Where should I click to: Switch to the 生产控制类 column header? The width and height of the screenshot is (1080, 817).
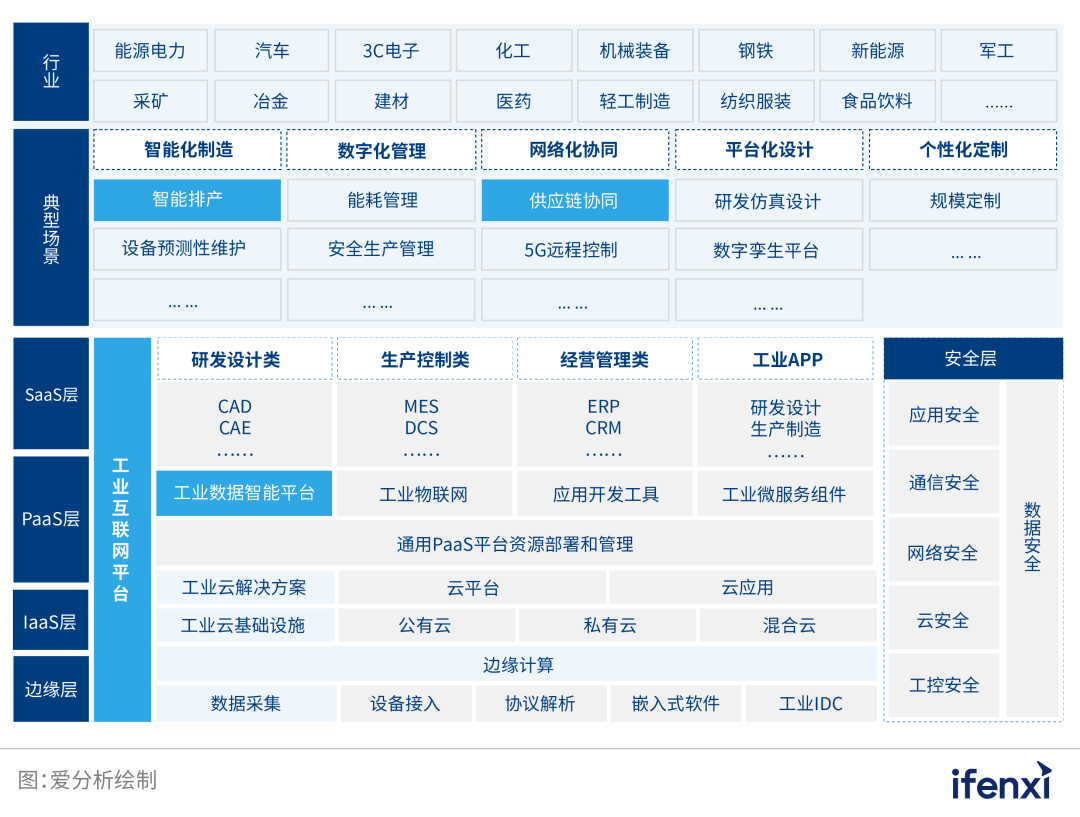tap(425, 358)
